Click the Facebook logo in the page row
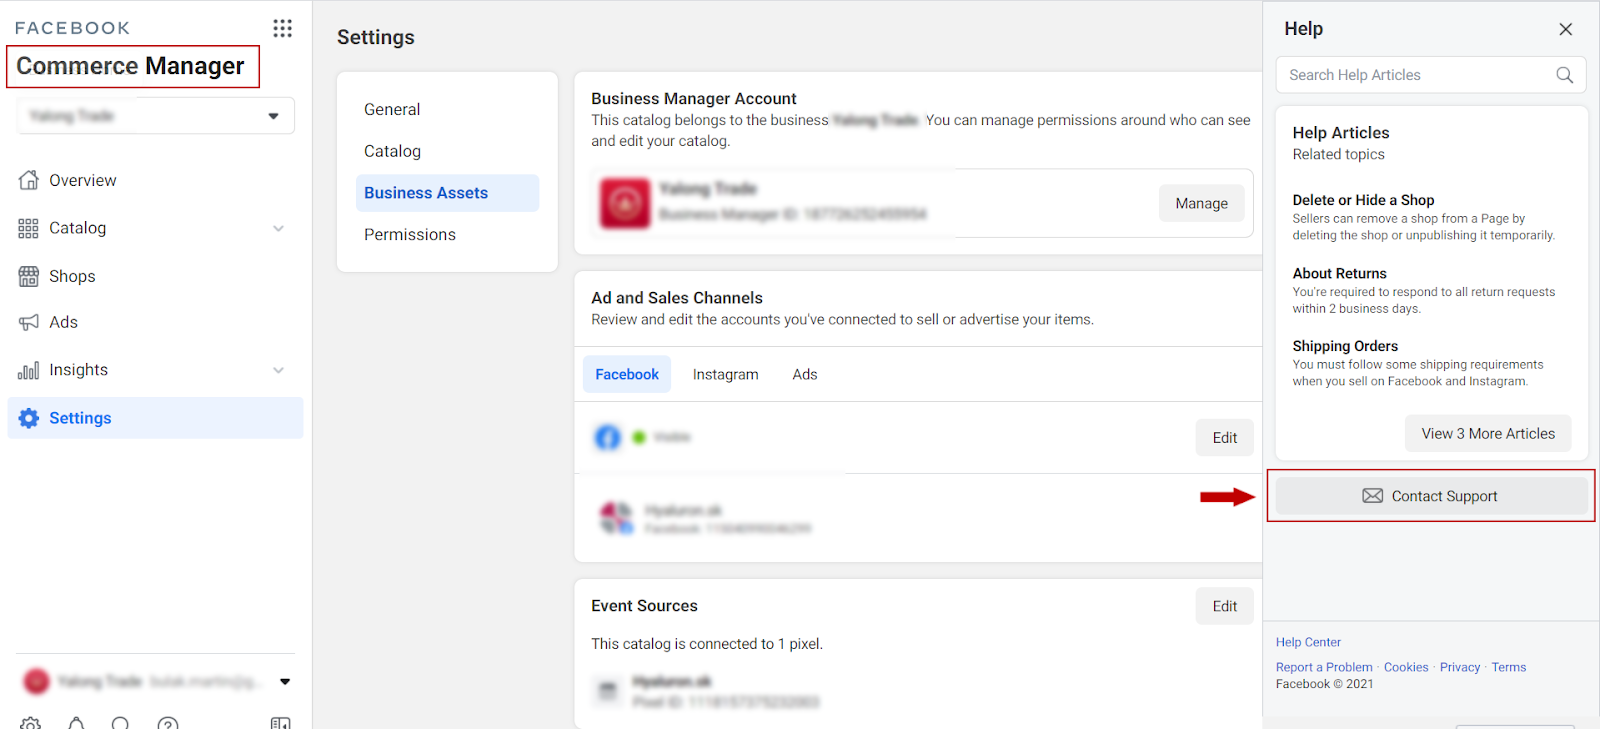Screen dimensions: 1600x729 pos(608,437)
